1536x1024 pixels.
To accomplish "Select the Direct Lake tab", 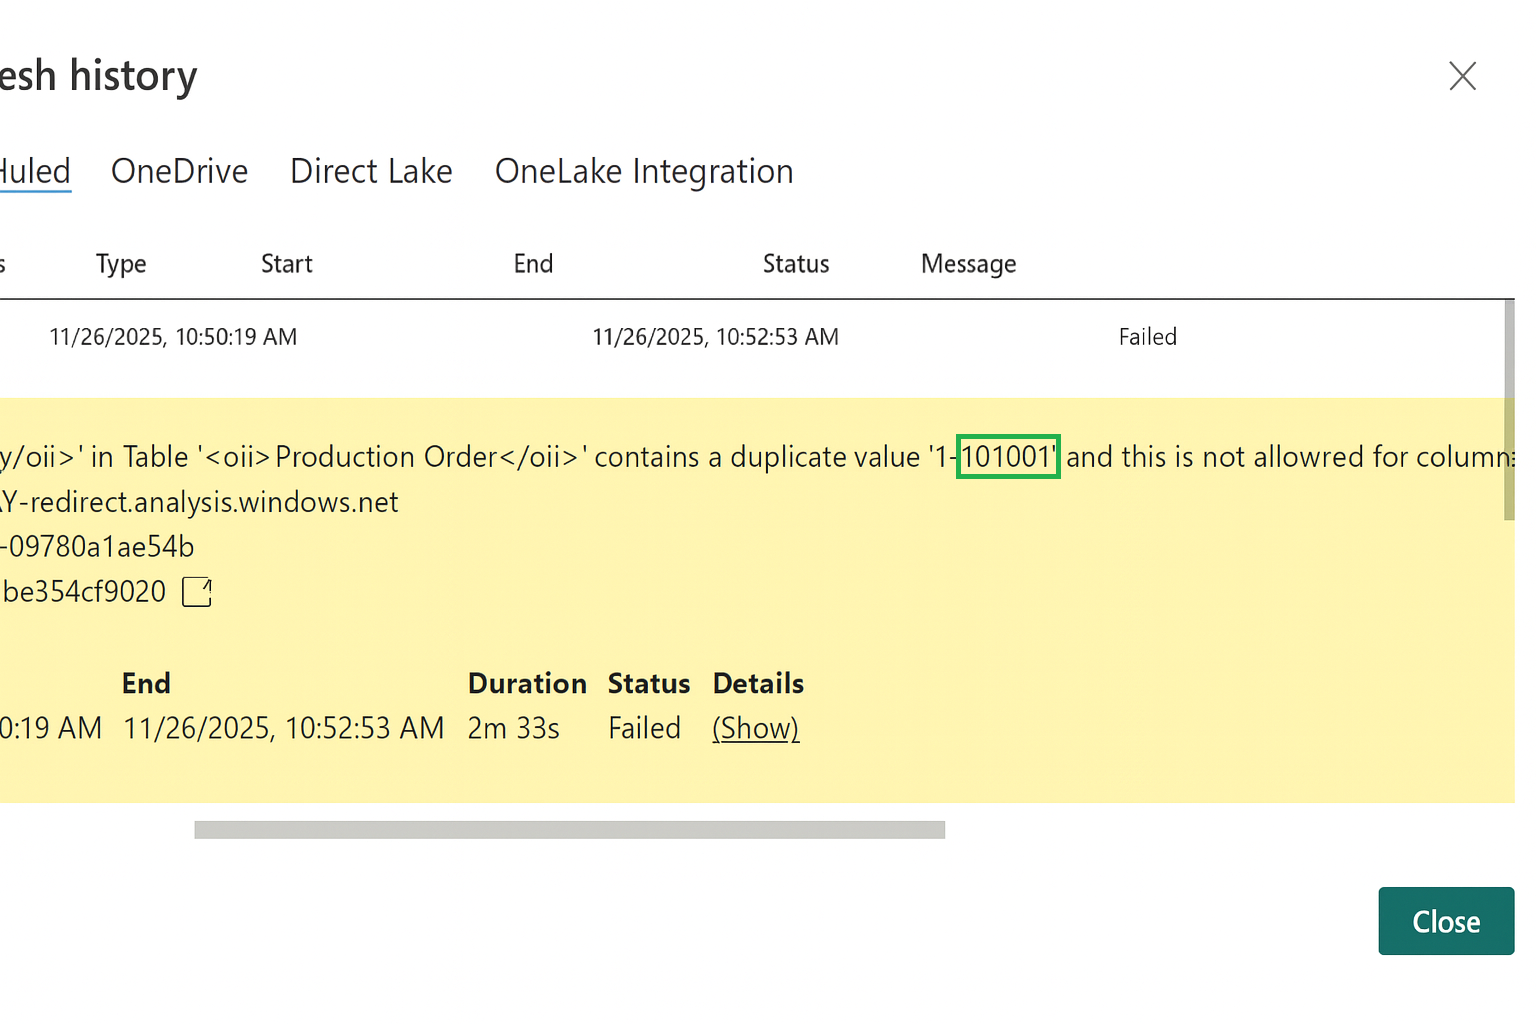I will pos(371,171).
